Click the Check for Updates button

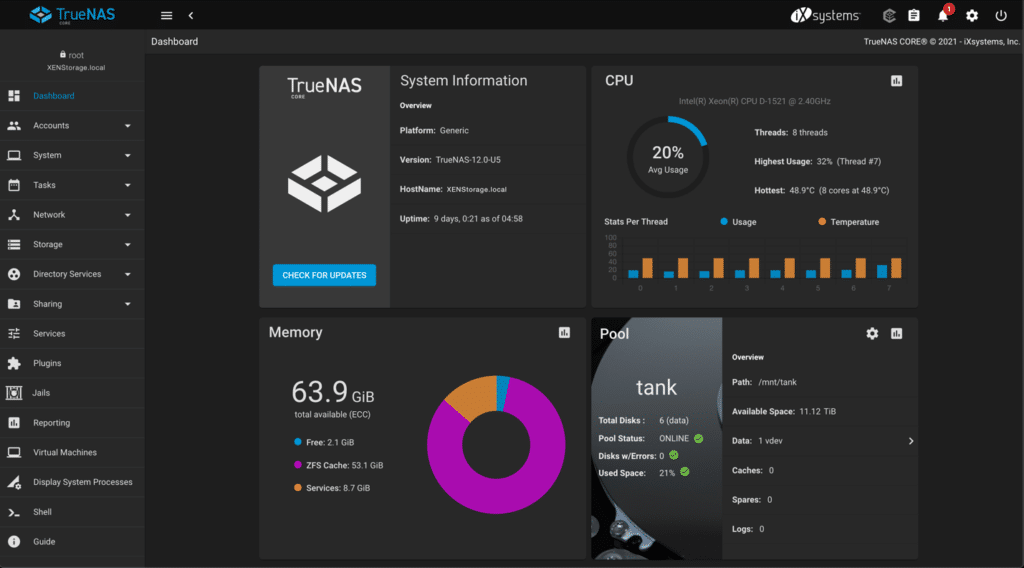pyautogui.click(x=324, y=275)
